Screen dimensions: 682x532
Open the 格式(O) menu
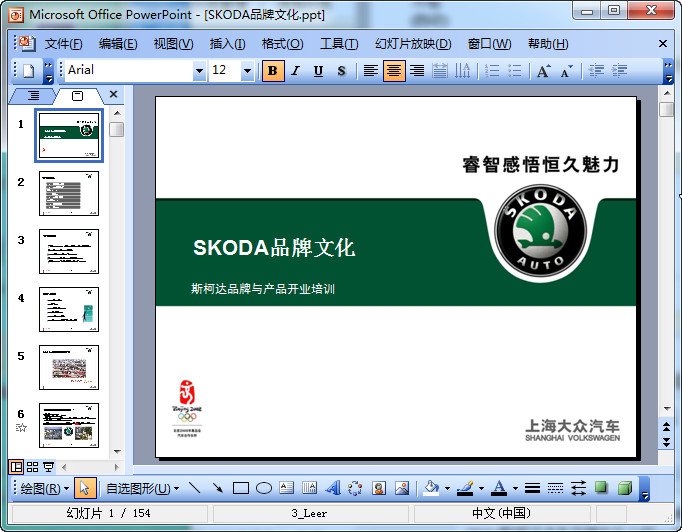pos(283,44)
